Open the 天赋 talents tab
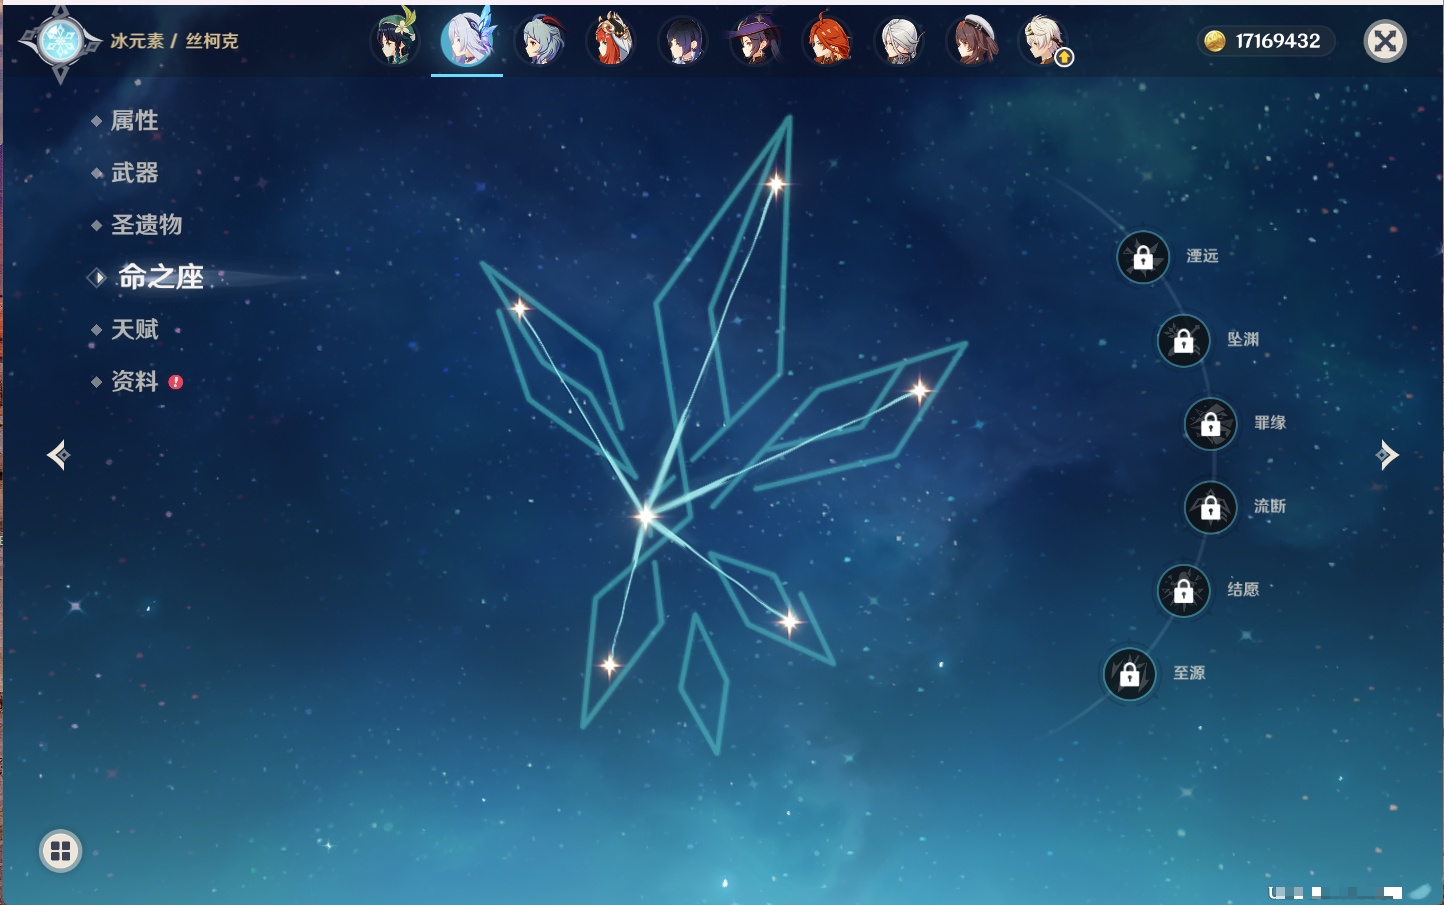Viewport: 1444px width, 905px height. pos(134,329)
